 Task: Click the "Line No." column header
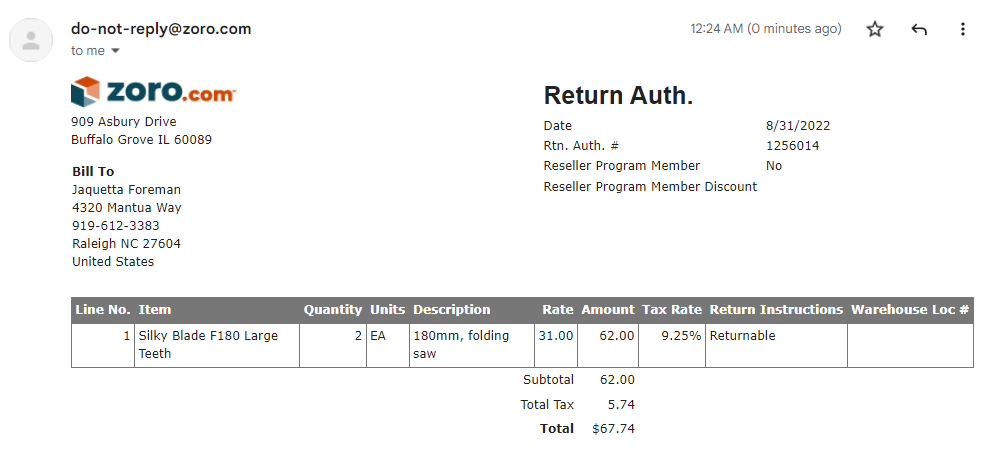click(x=103, y=310)
